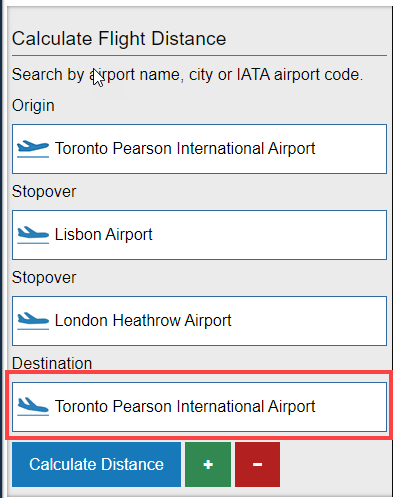Click the plane icon beside Lisbon Airport

[33, 235]
